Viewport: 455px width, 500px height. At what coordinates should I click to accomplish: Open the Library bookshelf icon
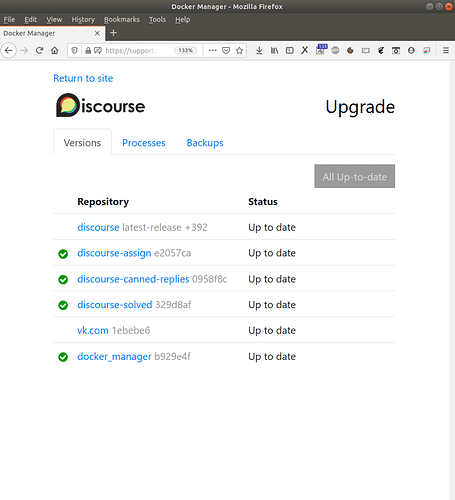(x=274, y=51)
